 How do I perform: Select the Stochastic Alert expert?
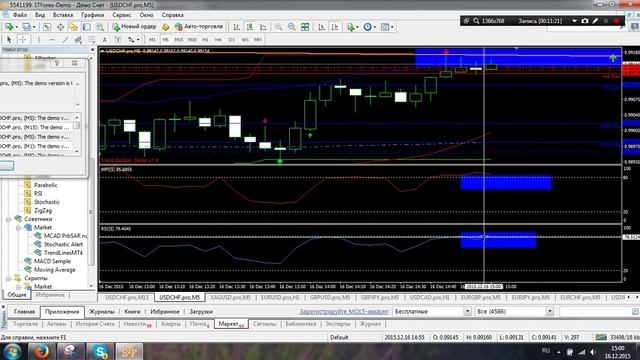63,244
